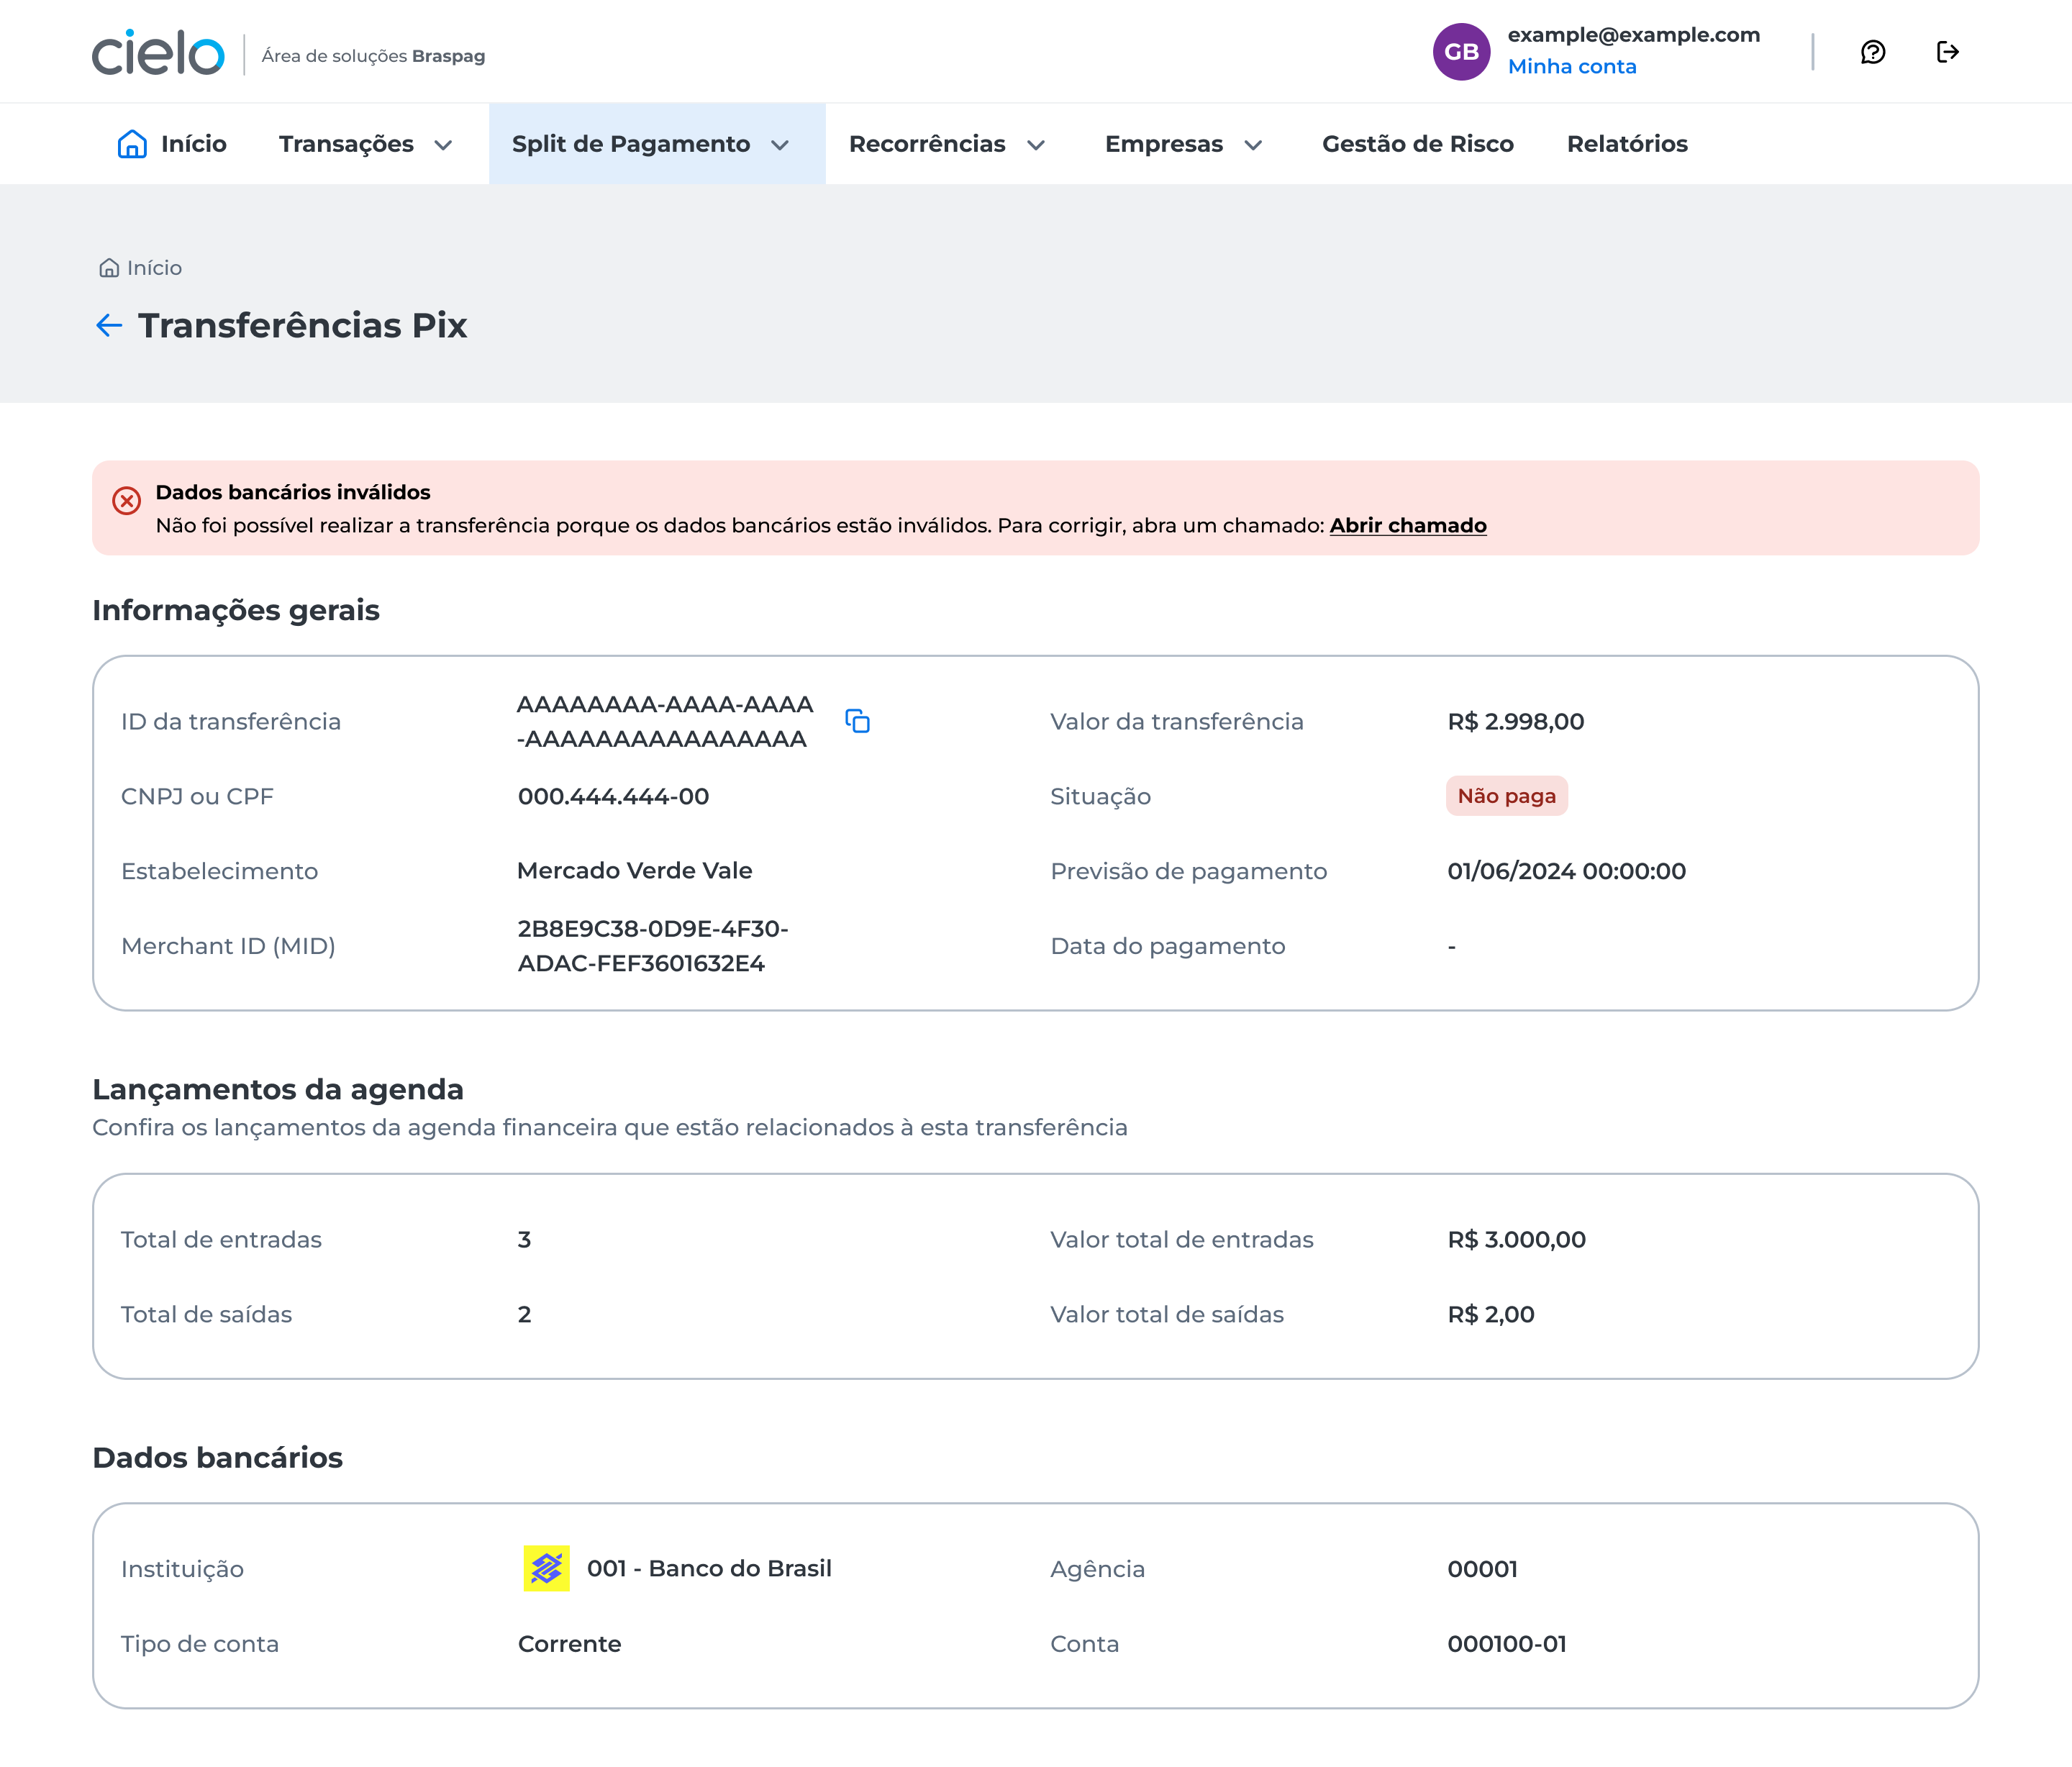The width and height of the screenshot is (2072, 1767).
Task: Open the Transações menu
Action: tap(366, 144)
